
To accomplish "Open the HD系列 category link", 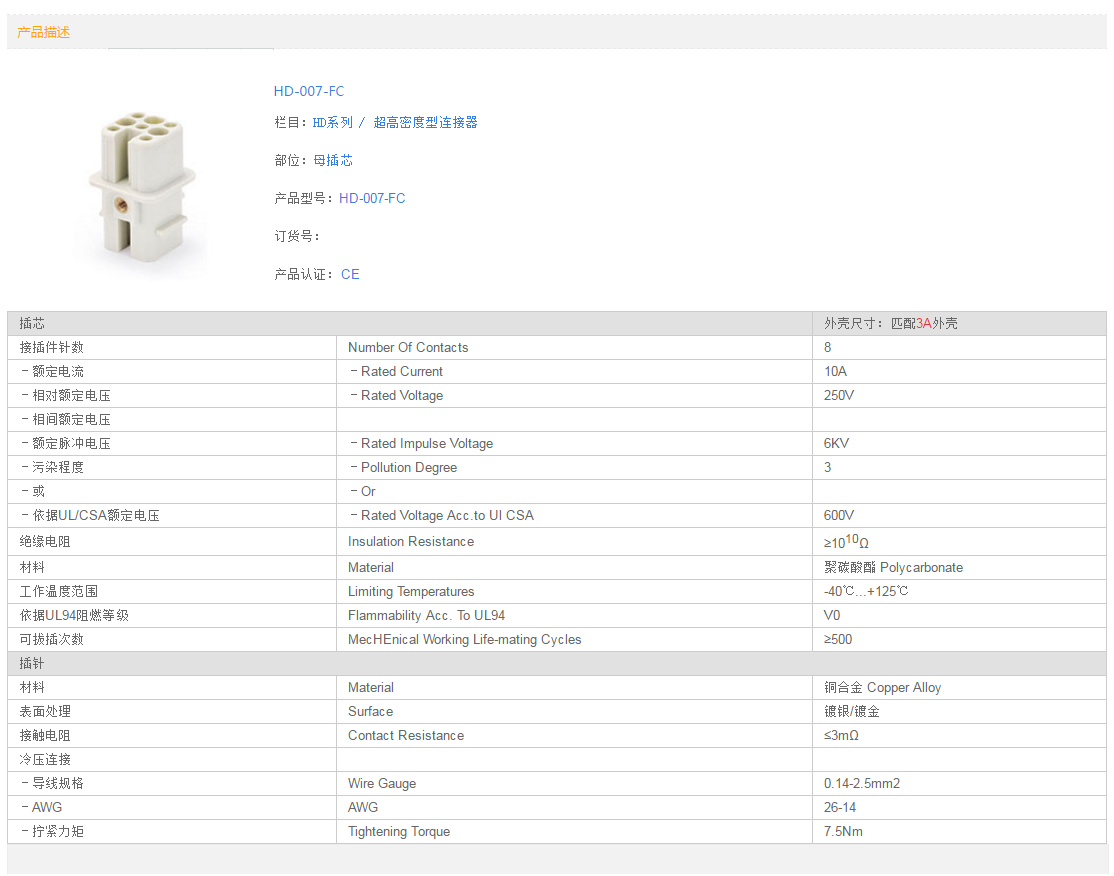I will [332, 122].
